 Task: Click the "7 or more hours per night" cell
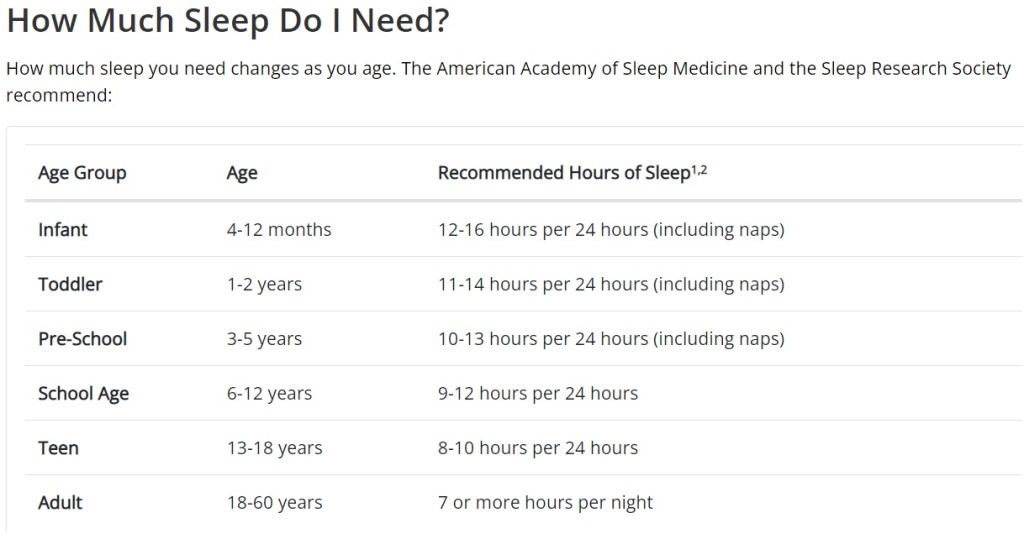545,502
